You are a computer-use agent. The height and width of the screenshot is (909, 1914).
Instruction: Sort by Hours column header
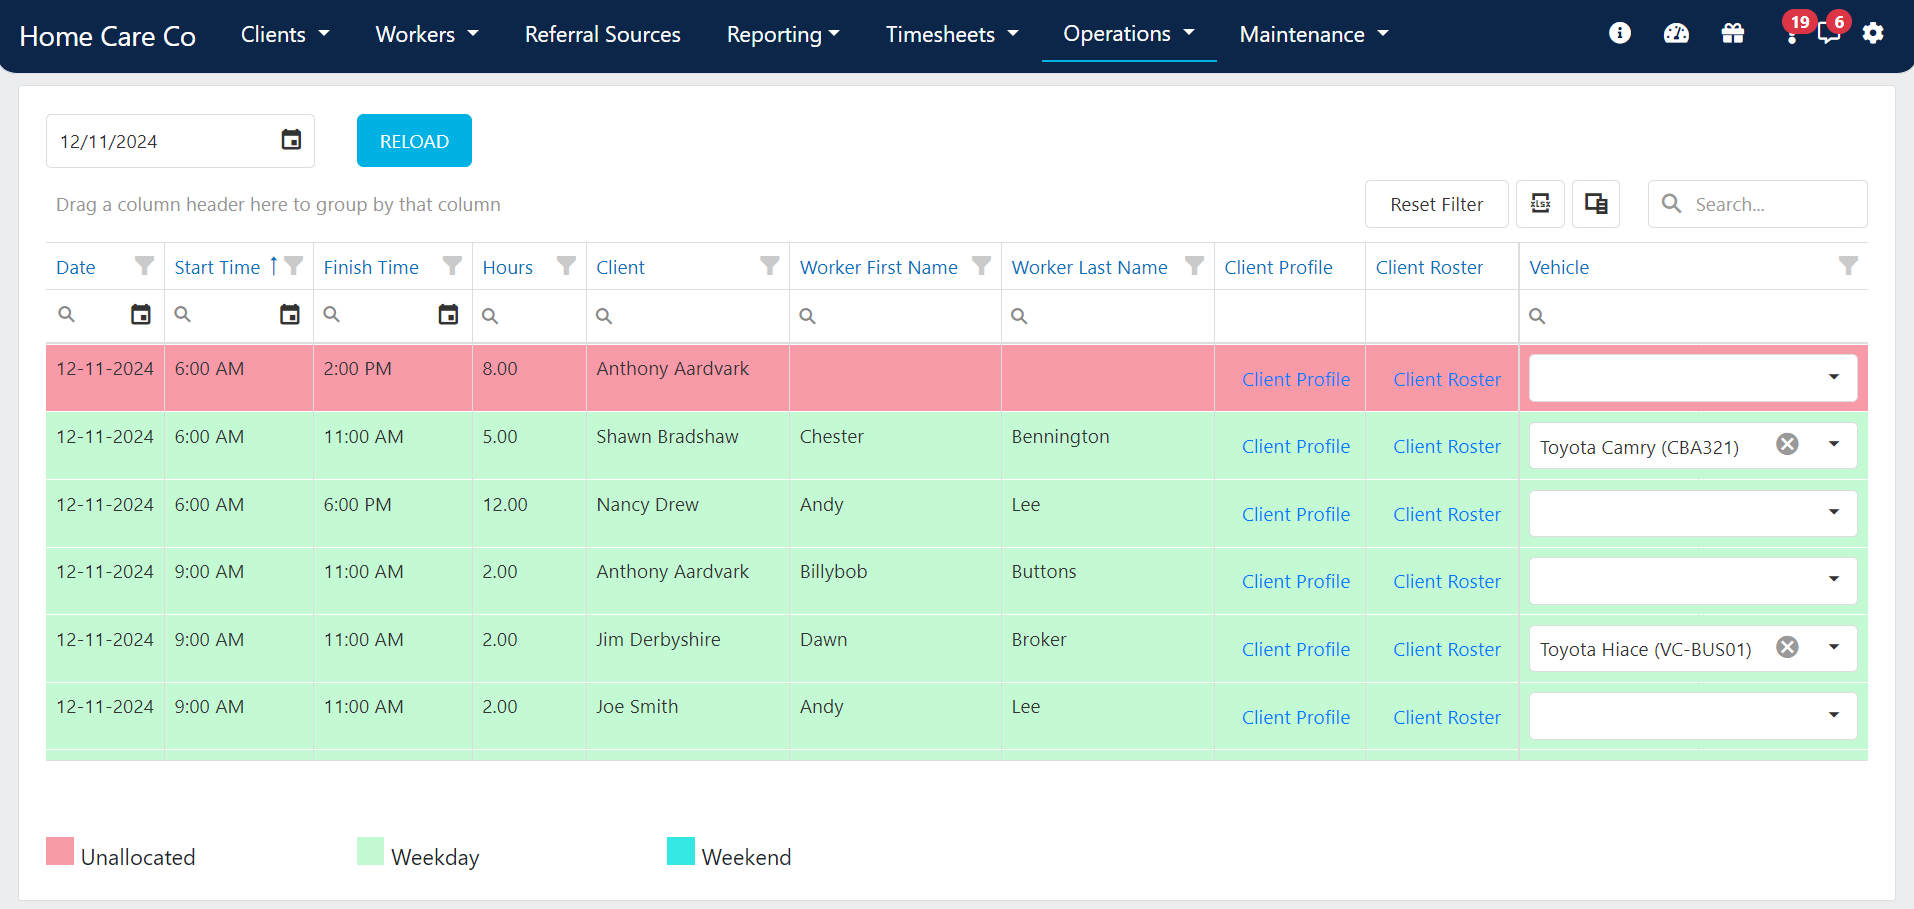[x=508, y=267]
